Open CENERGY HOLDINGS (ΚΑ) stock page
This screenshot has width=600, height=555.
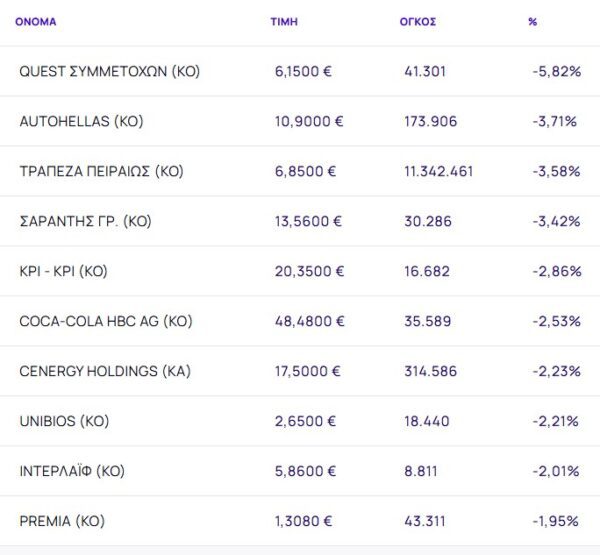(105, 371)
